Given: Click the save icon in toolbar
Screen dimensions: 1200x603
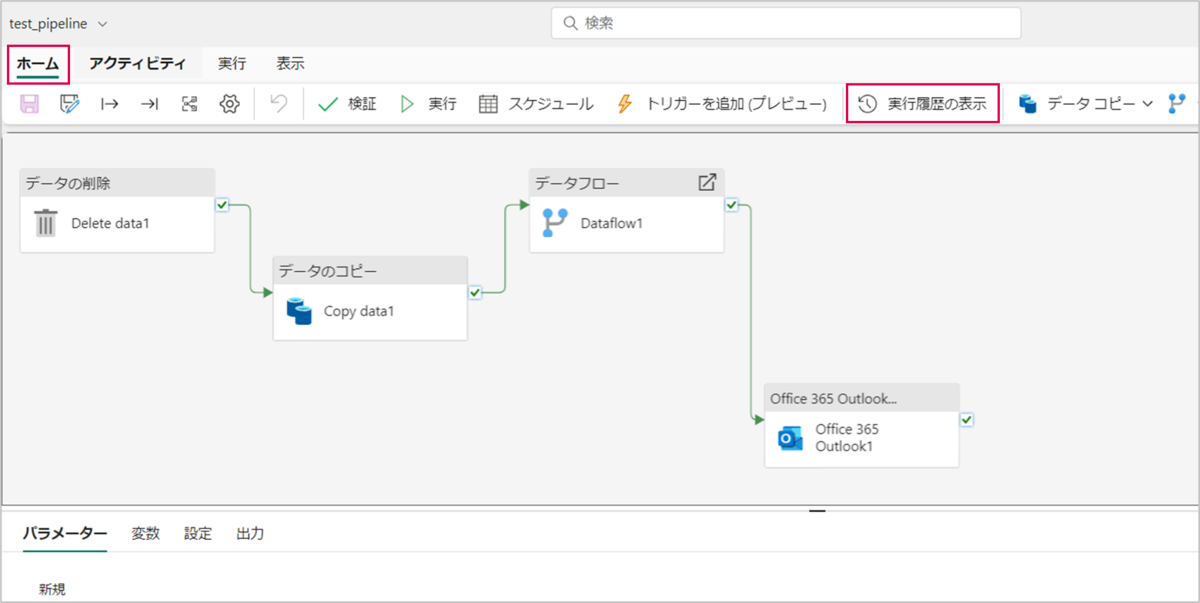Looking at the screenshot, I should pyautogui.click(x=30, y=104).
